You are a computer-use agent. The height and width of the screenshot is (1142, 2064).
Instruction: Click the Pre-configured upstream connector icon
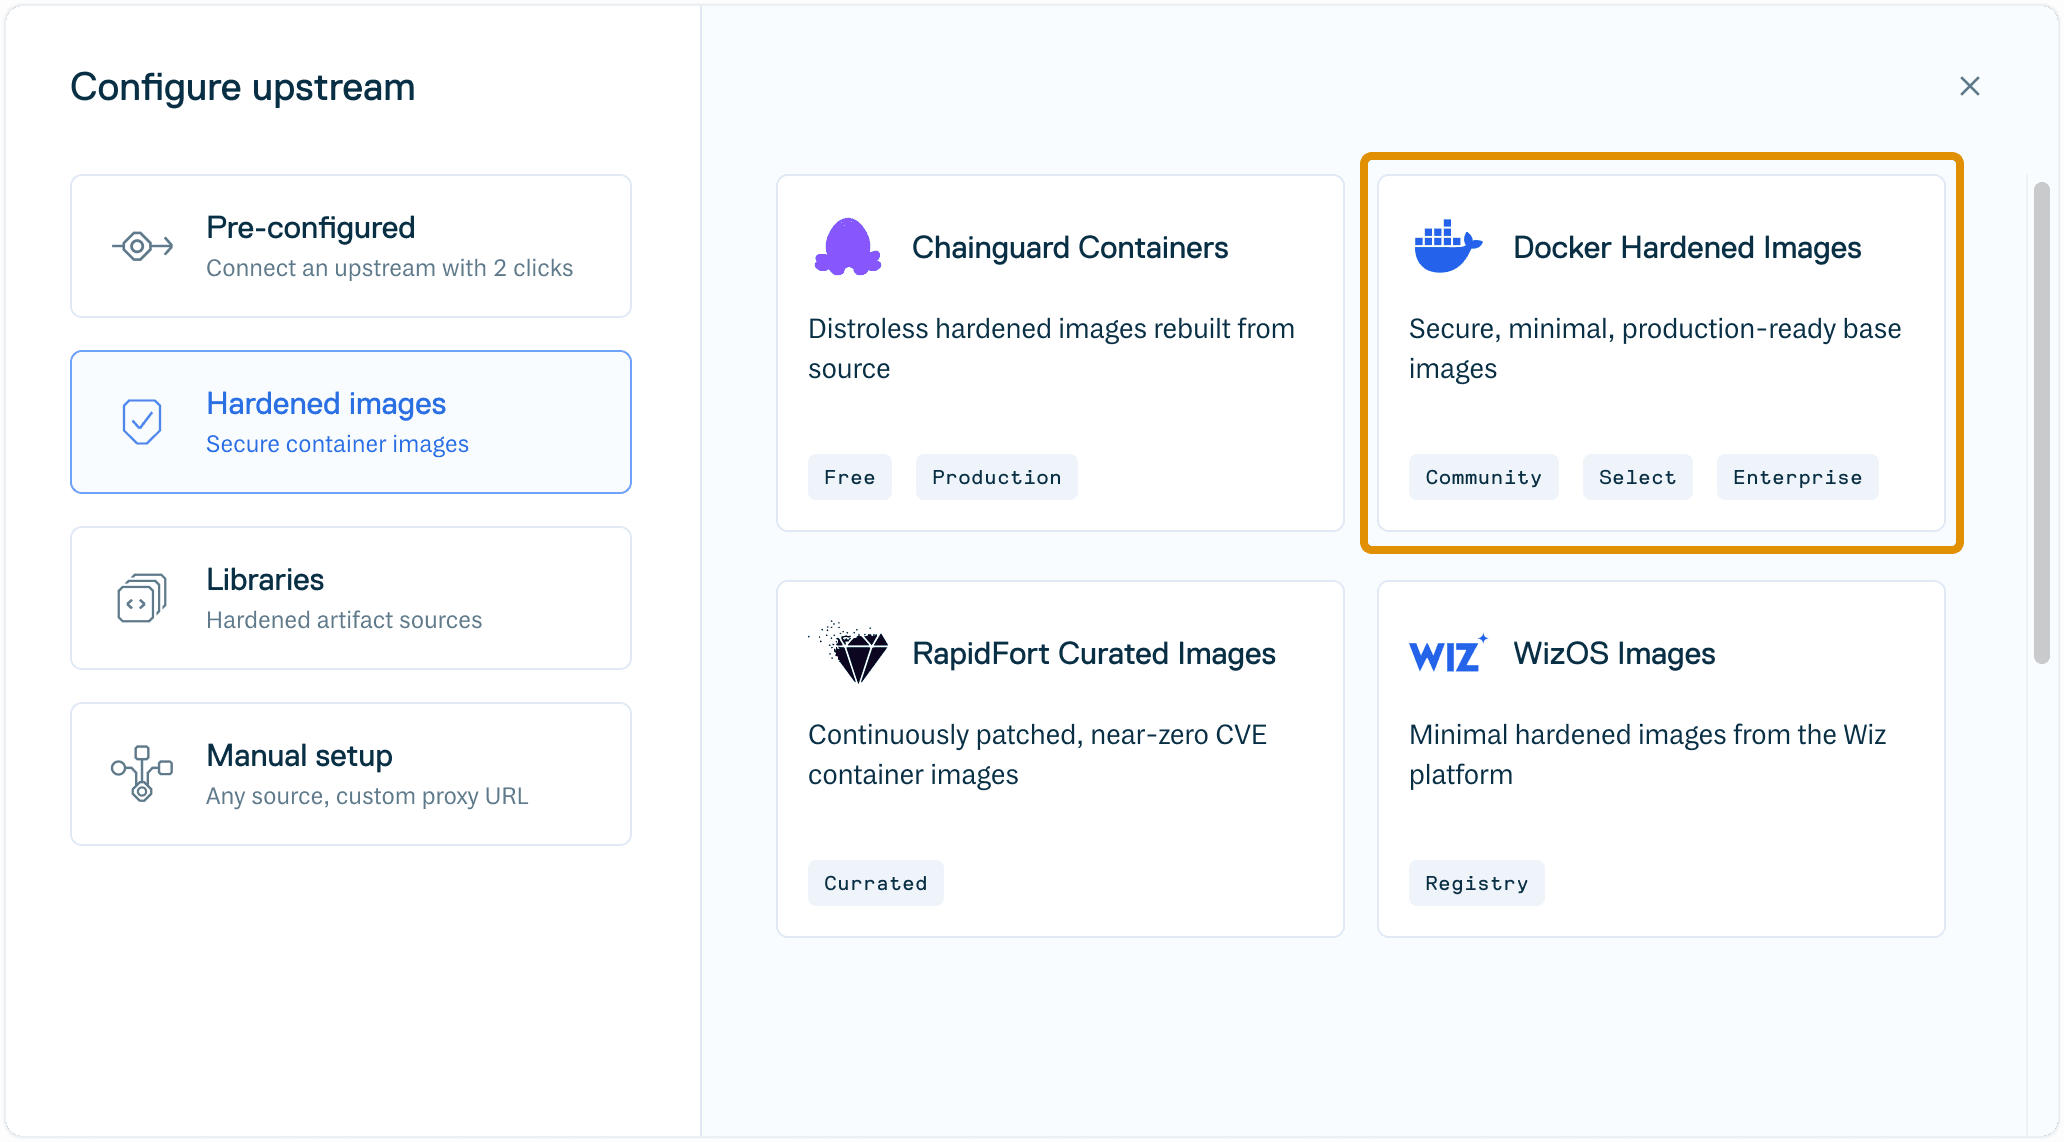pos(142,246)
